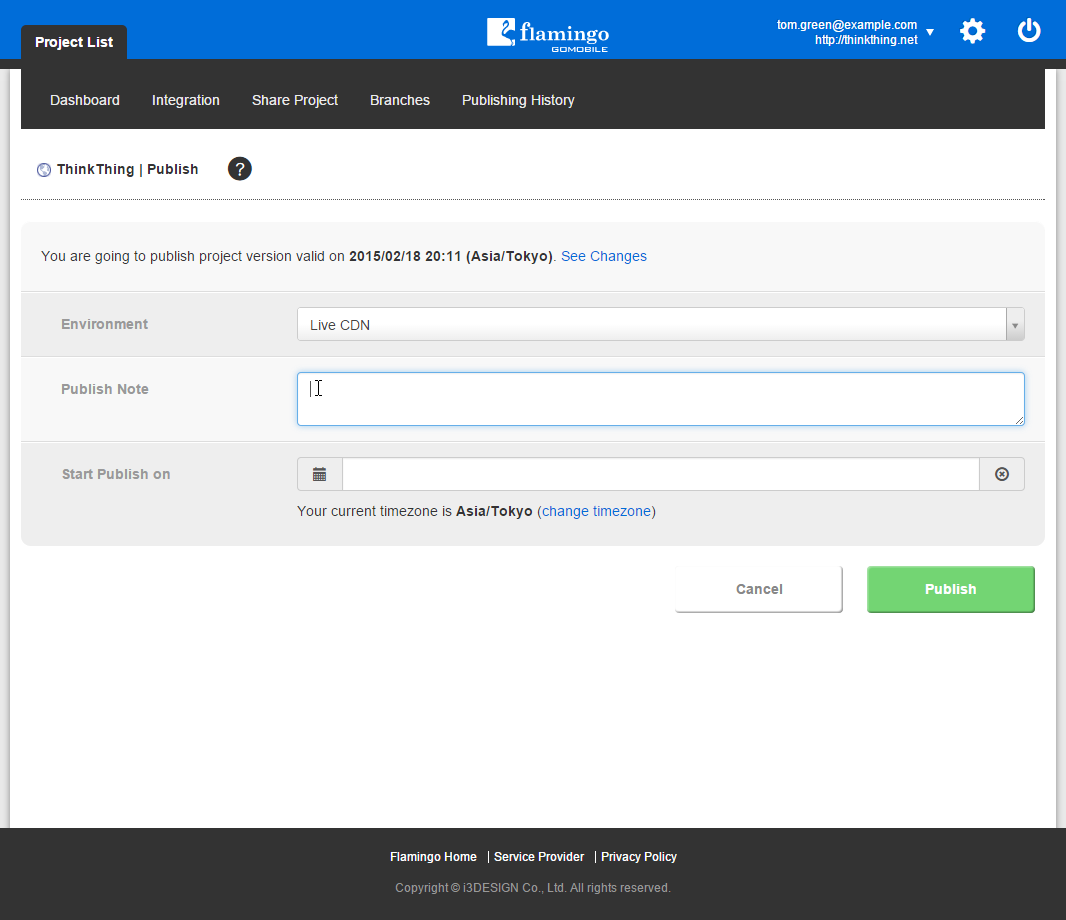
Task: Click the tom.green@example.com account text
Action: tap(846, 24)
